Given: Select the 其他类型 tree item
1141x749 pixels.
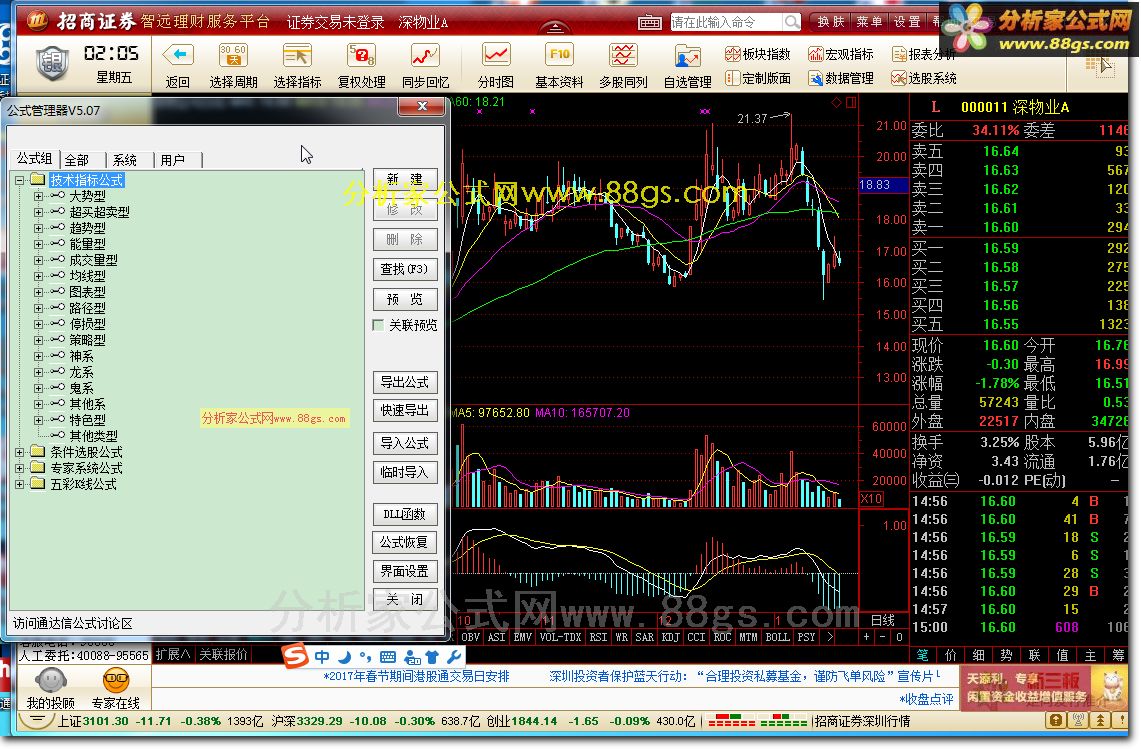Looking at the screenshot, I should click(x=93, y=436).
